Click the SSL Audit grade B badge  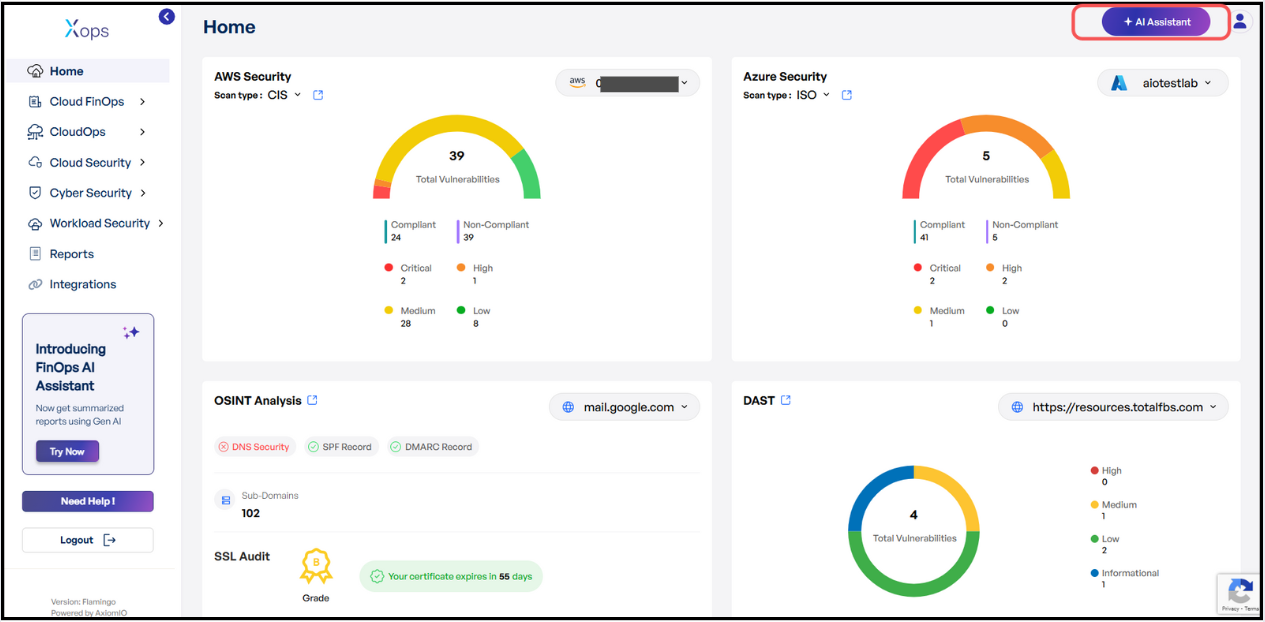[316, 567]
